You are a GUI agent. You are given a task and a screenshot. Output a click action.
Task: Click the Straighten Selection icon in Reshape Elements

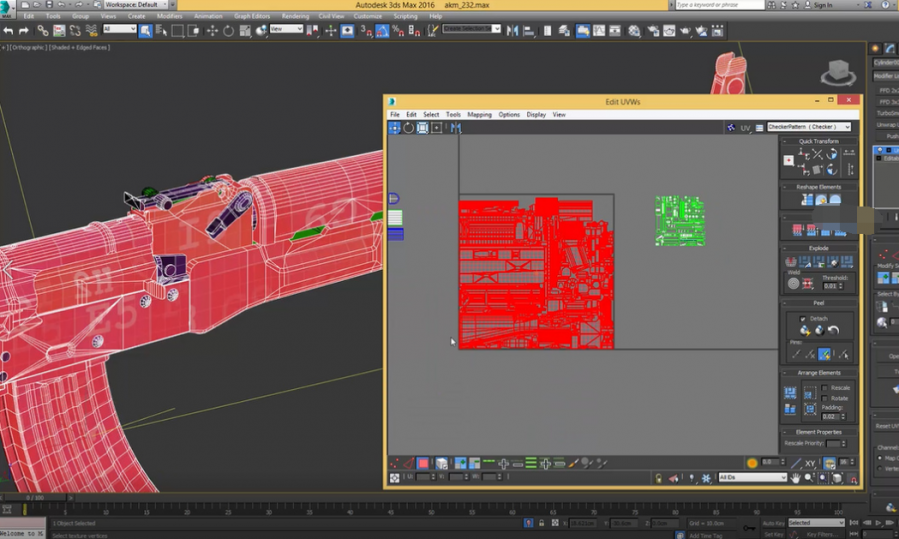(807, 200)
